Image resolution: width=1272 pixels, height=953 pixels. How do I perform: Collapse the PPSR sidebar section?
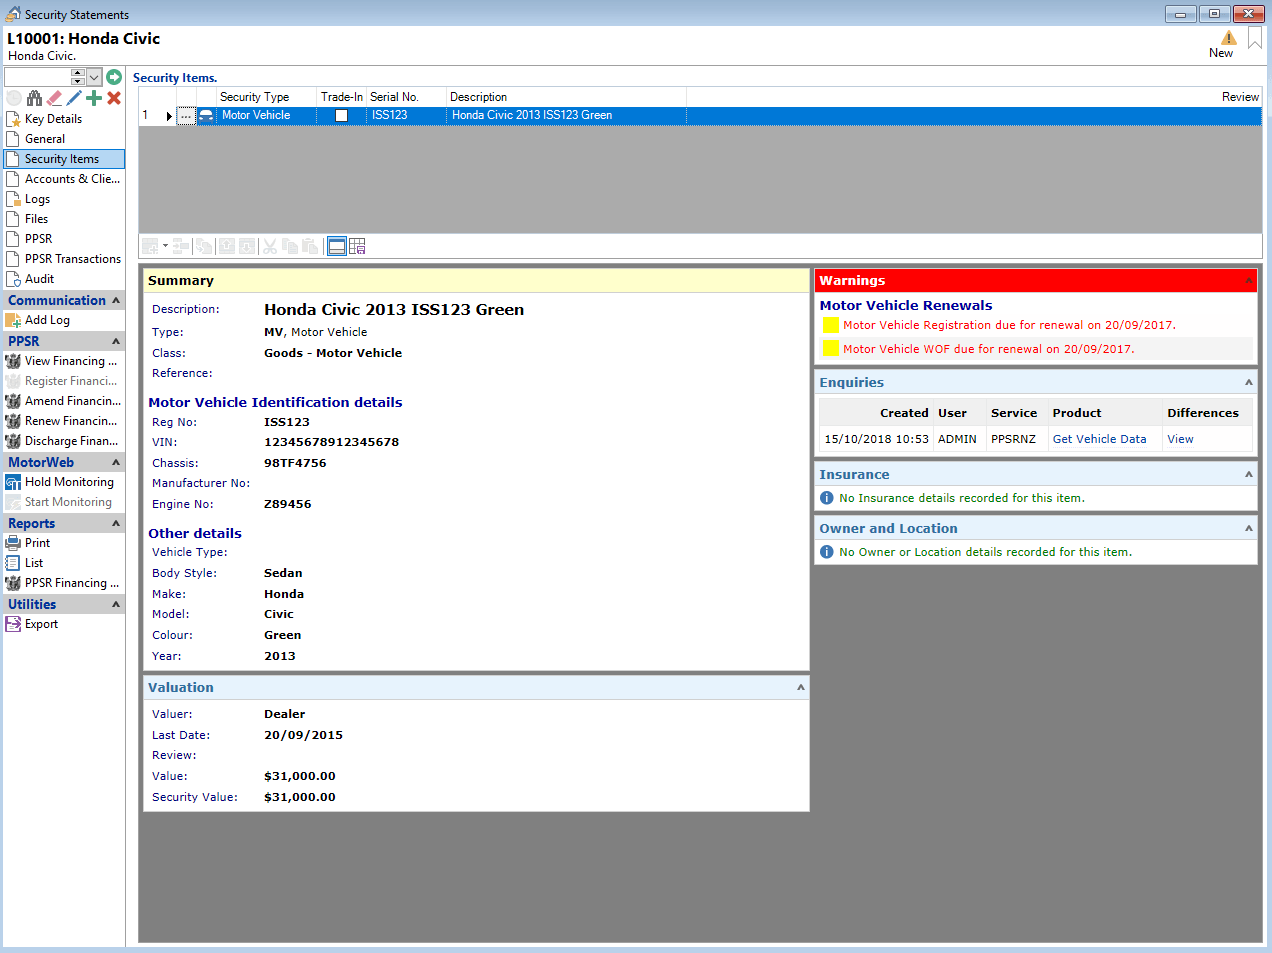116,341
